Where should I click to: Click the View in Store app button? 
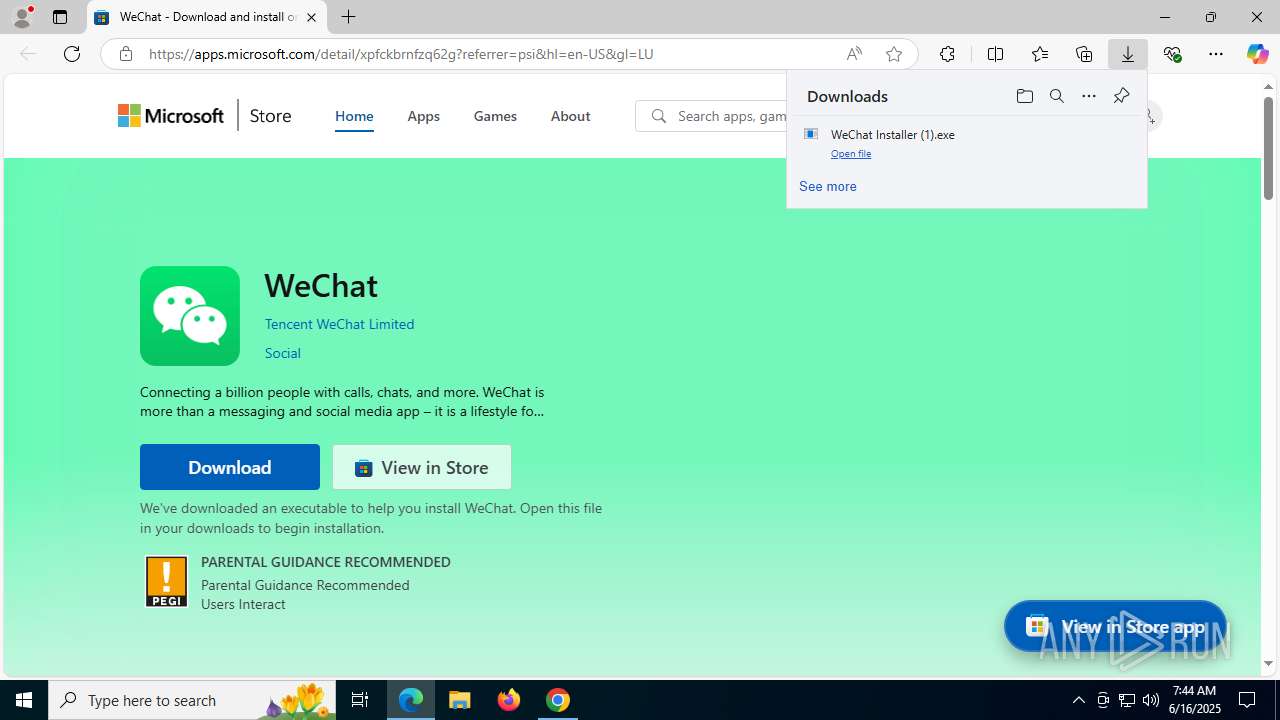click(x=1115, y=627)
